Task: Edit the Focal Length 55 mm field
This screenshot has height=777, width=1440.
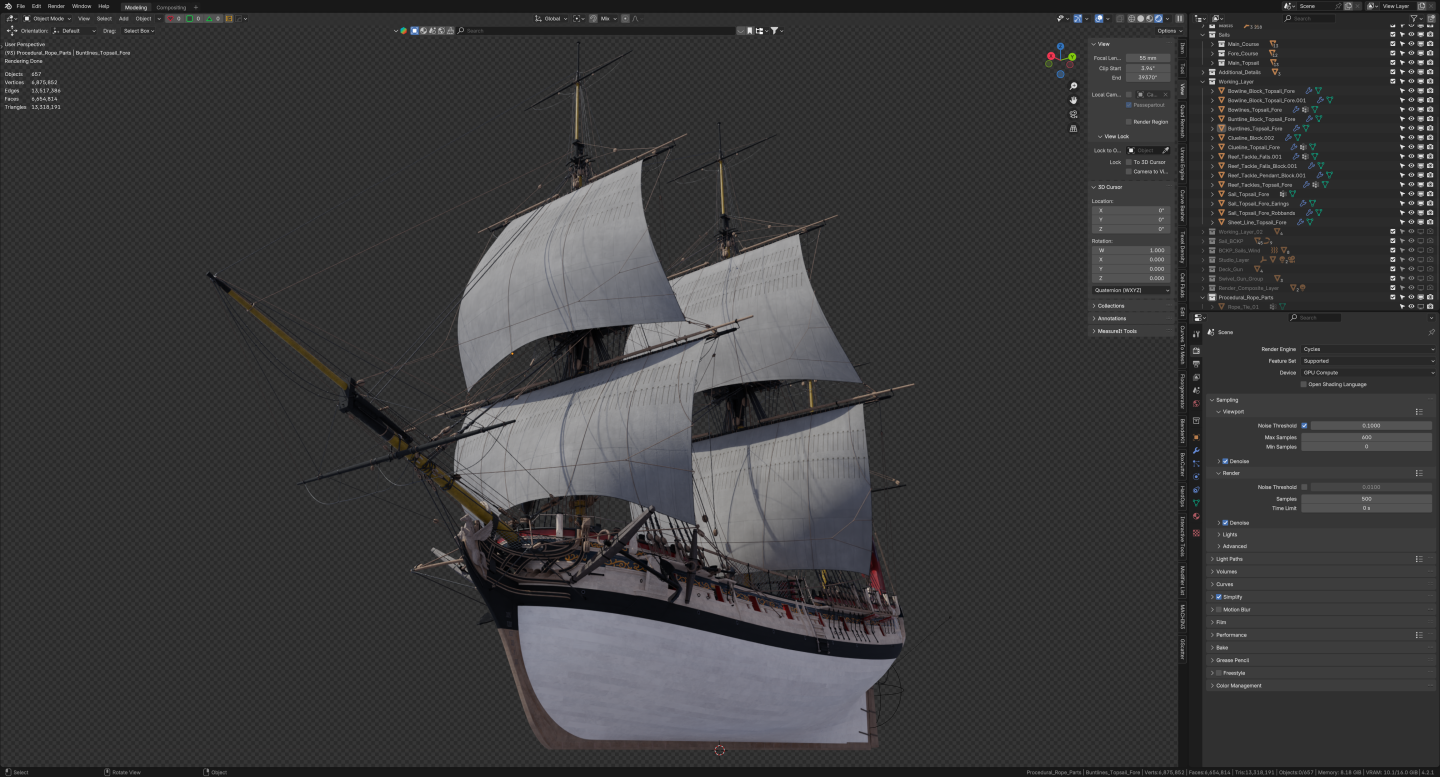Action: pos(1148,58)
